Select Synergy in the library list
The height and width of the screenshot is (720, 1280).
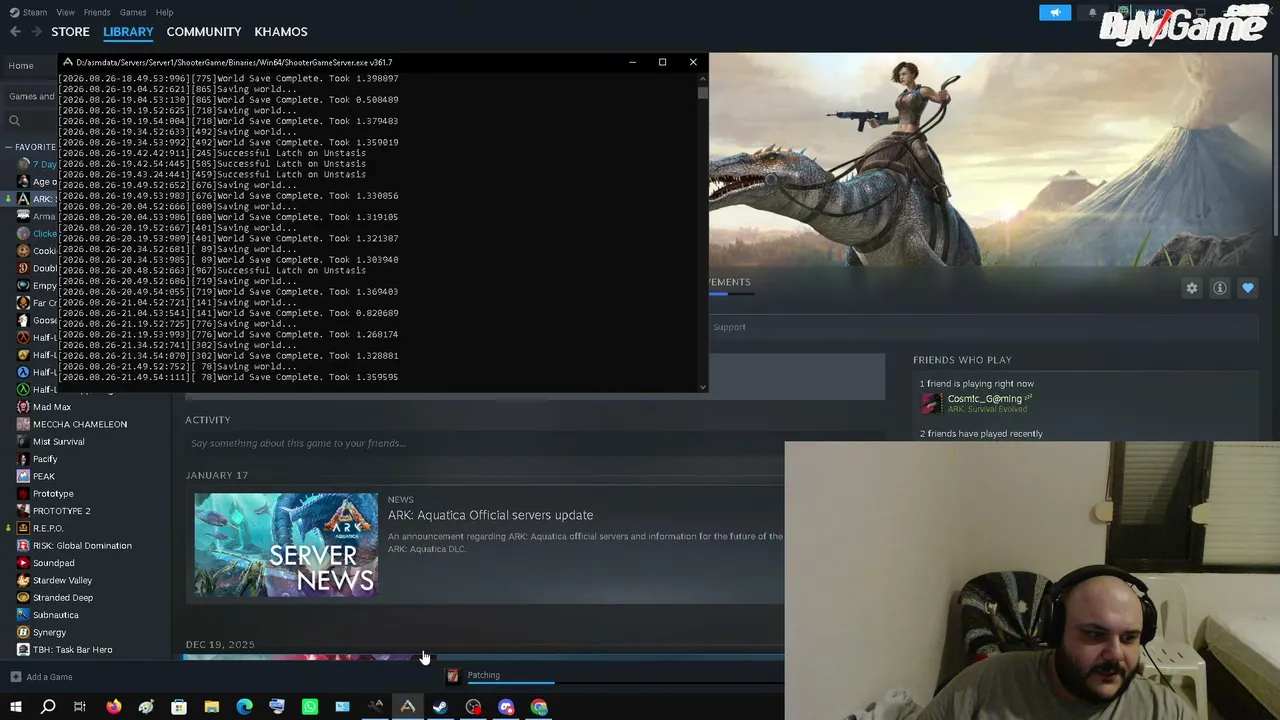pyautogui.click(x=49, y=632)
